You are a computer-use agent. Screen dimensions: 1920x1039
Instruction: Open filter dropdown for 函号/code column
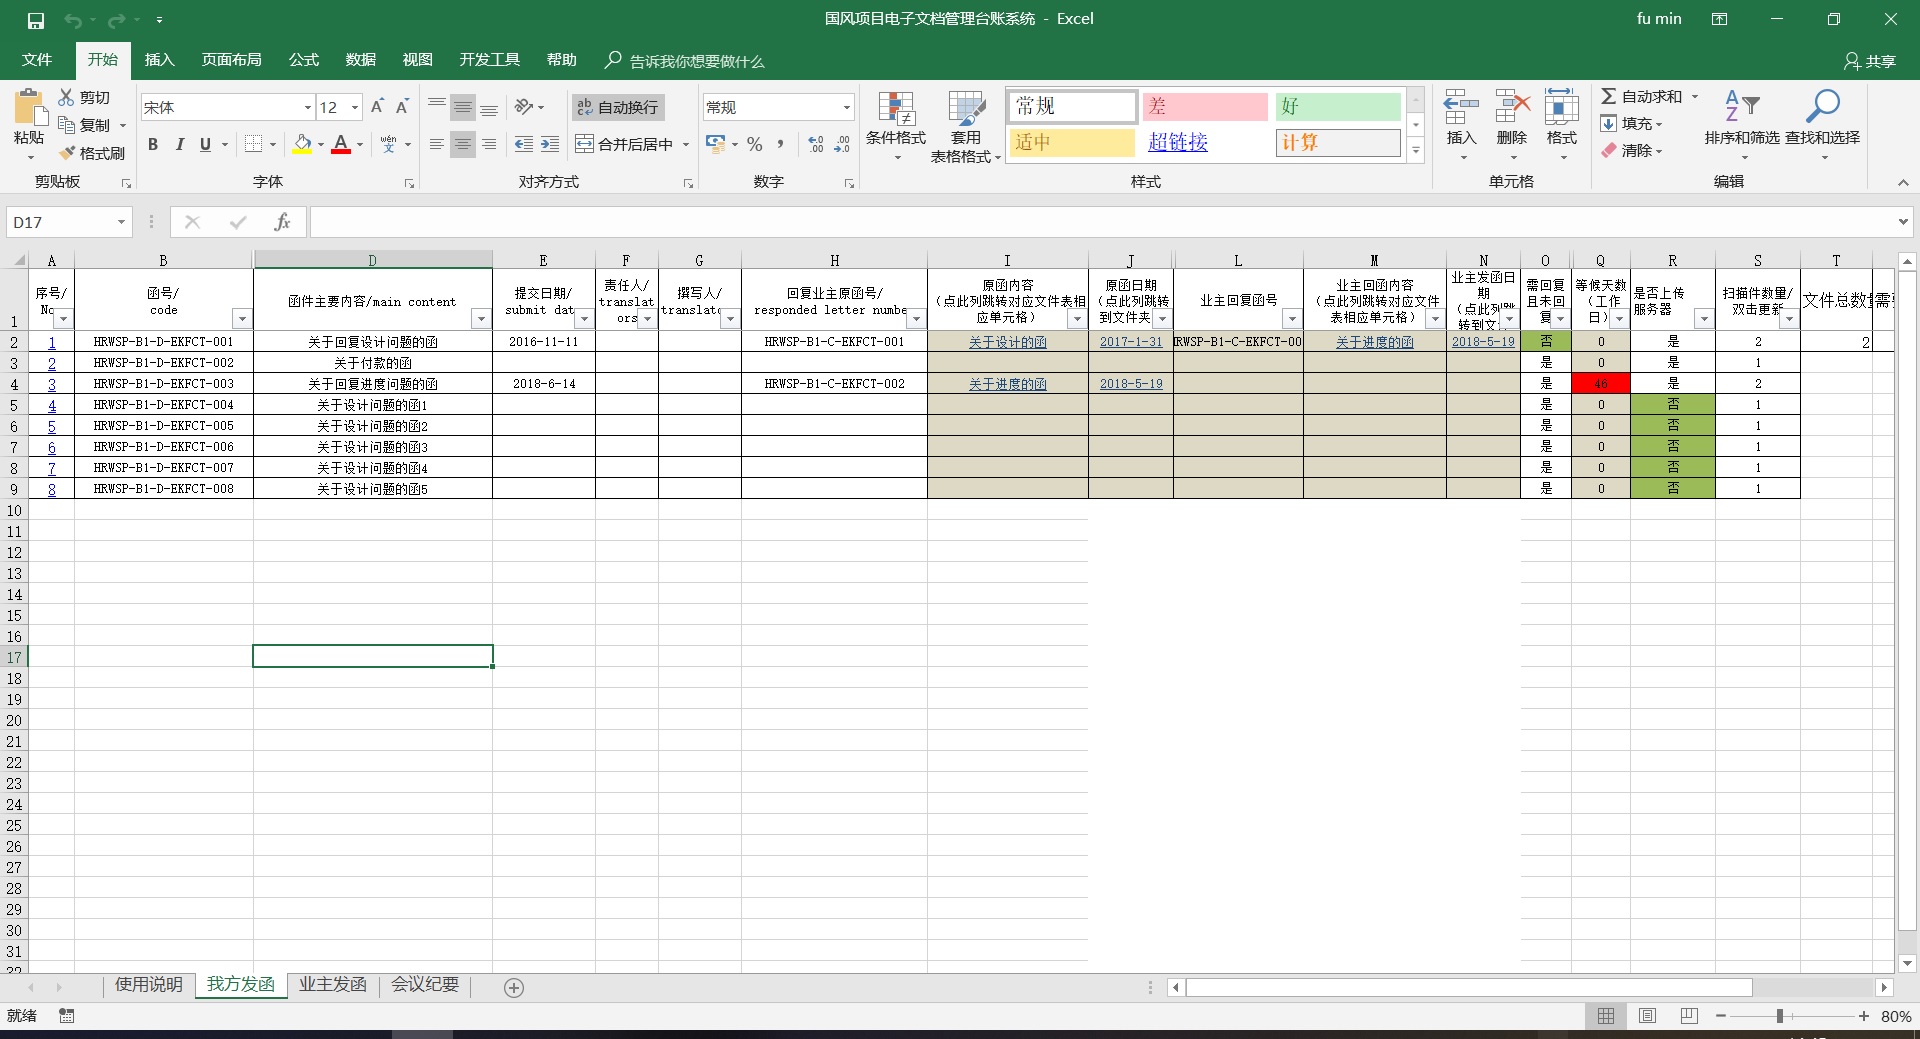pyautogui.click(x=242, y=319)
